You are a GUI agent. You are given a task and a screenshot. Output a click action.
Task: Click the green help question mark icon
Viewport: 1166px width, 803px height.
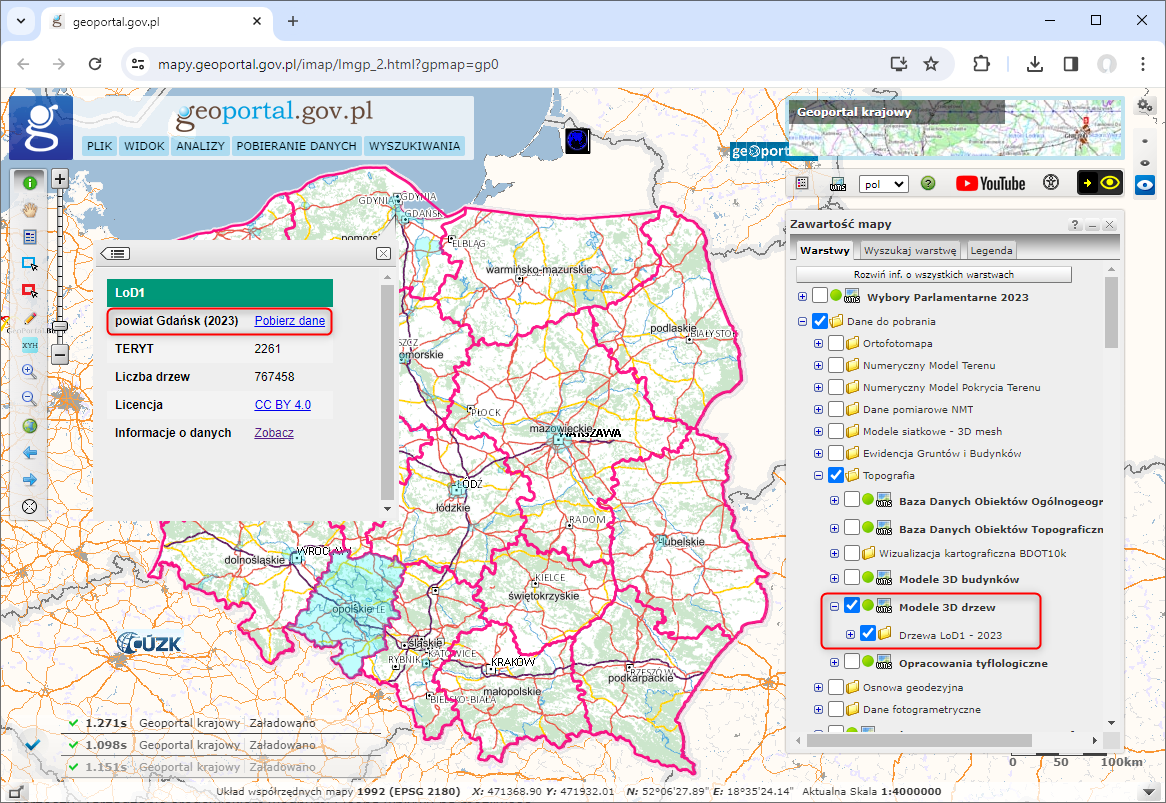point(927,183)
